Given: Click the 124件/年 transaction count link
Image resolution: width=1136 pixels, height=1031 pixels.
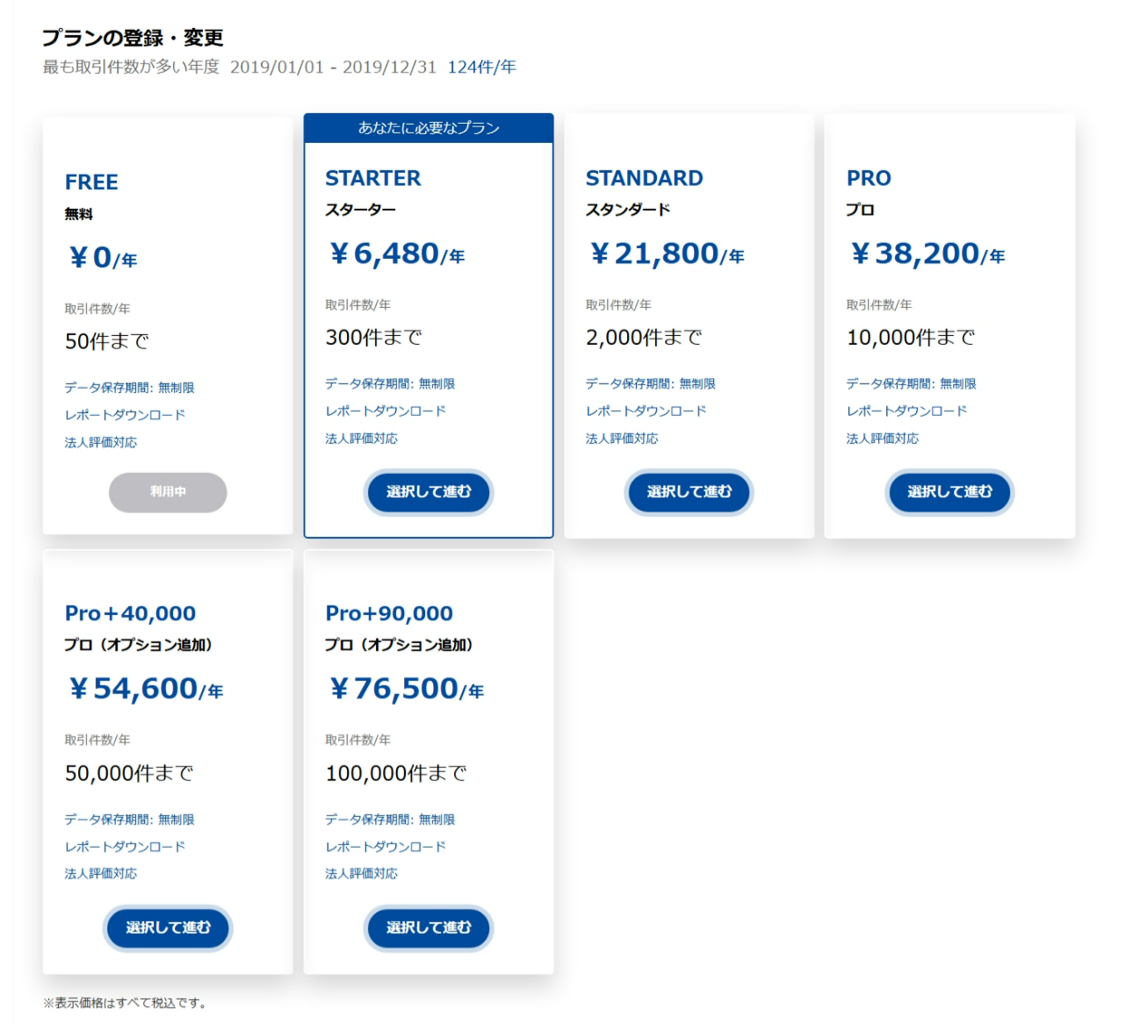Looking at the screenshot, I should [x=482, y=67].
